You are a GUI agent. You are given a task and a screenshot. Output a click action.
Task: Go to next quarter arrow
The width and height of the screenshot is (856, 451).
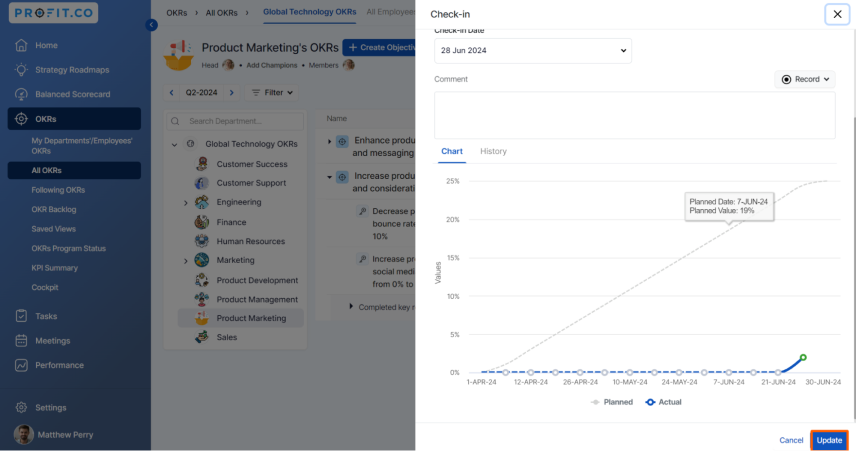231,93
